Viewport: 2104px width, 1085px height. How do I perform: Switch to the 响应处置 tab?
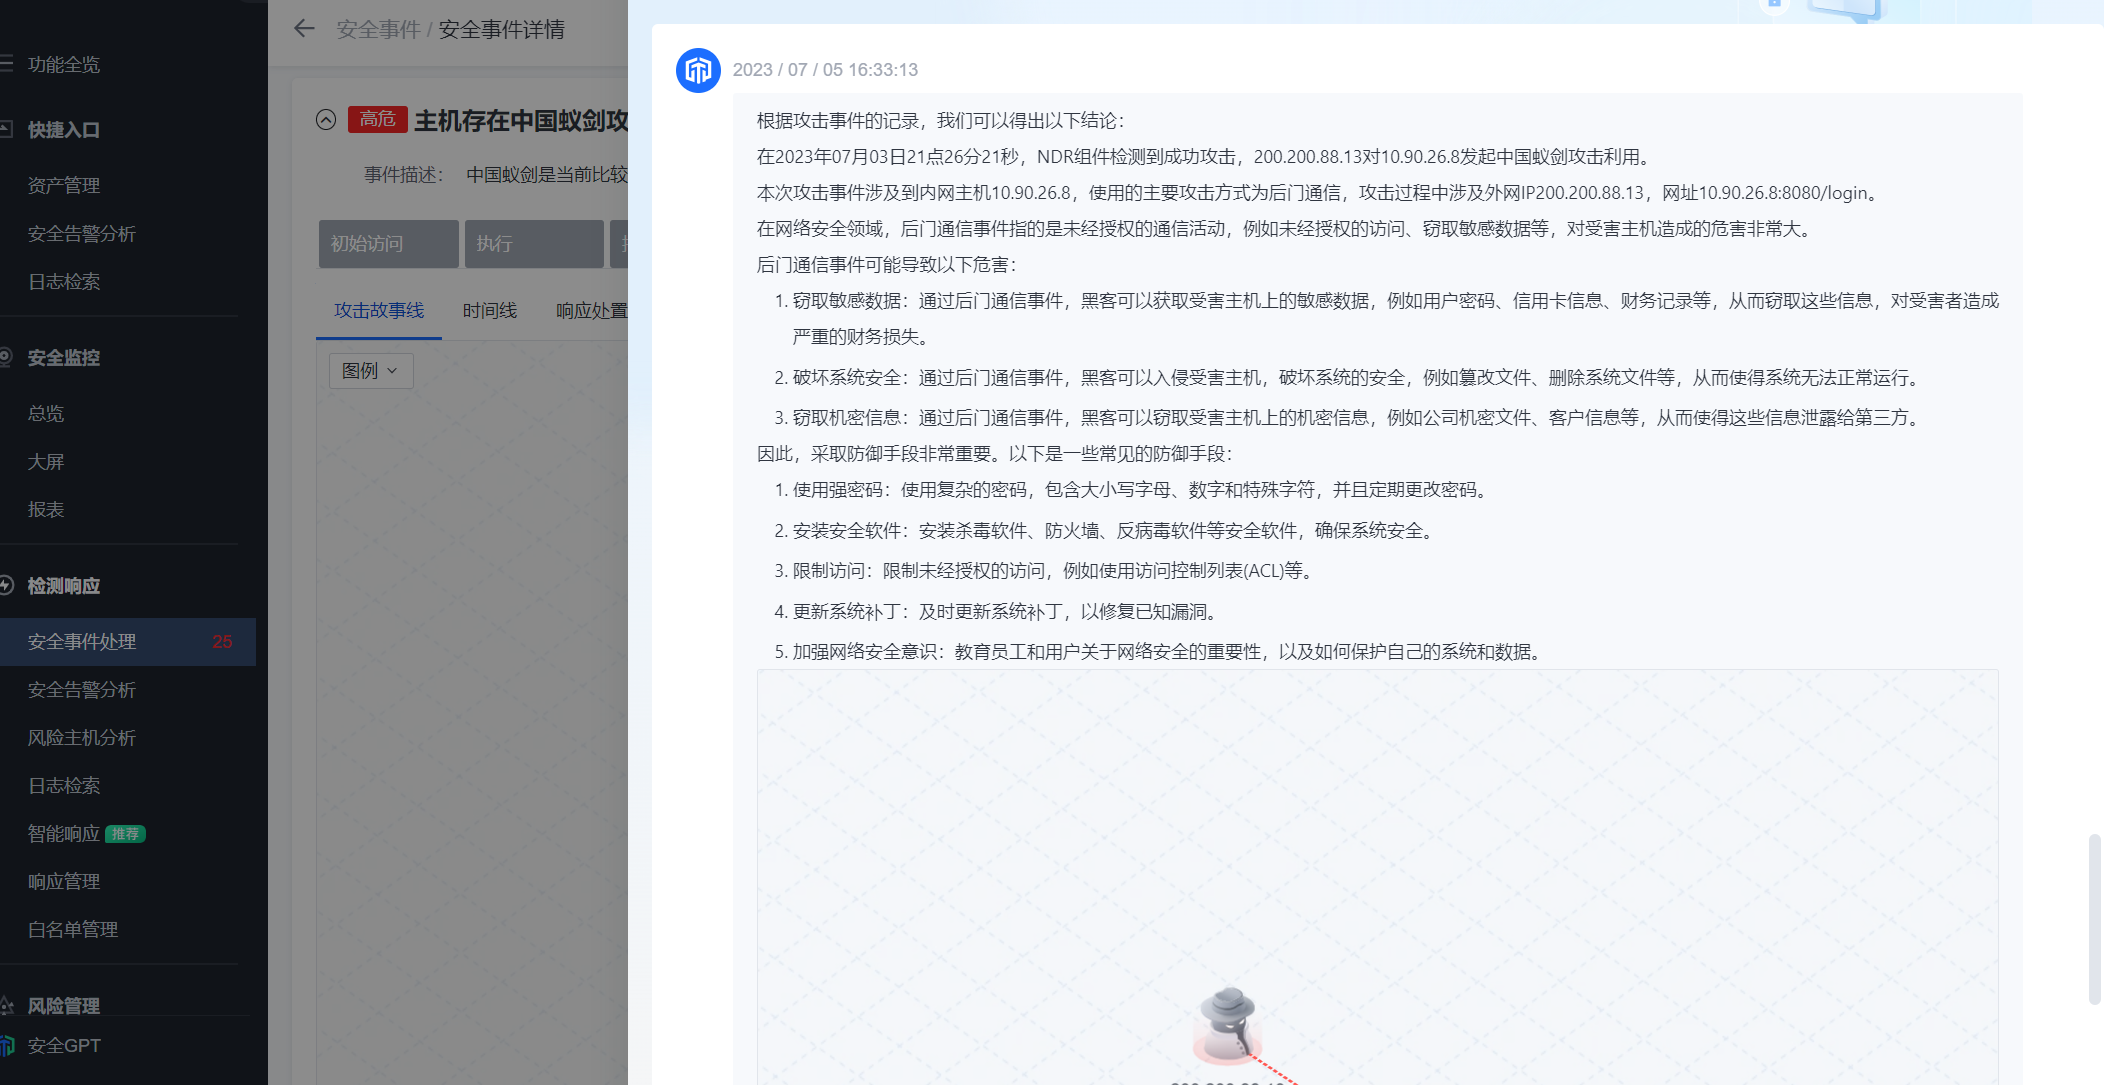[594, 310]
